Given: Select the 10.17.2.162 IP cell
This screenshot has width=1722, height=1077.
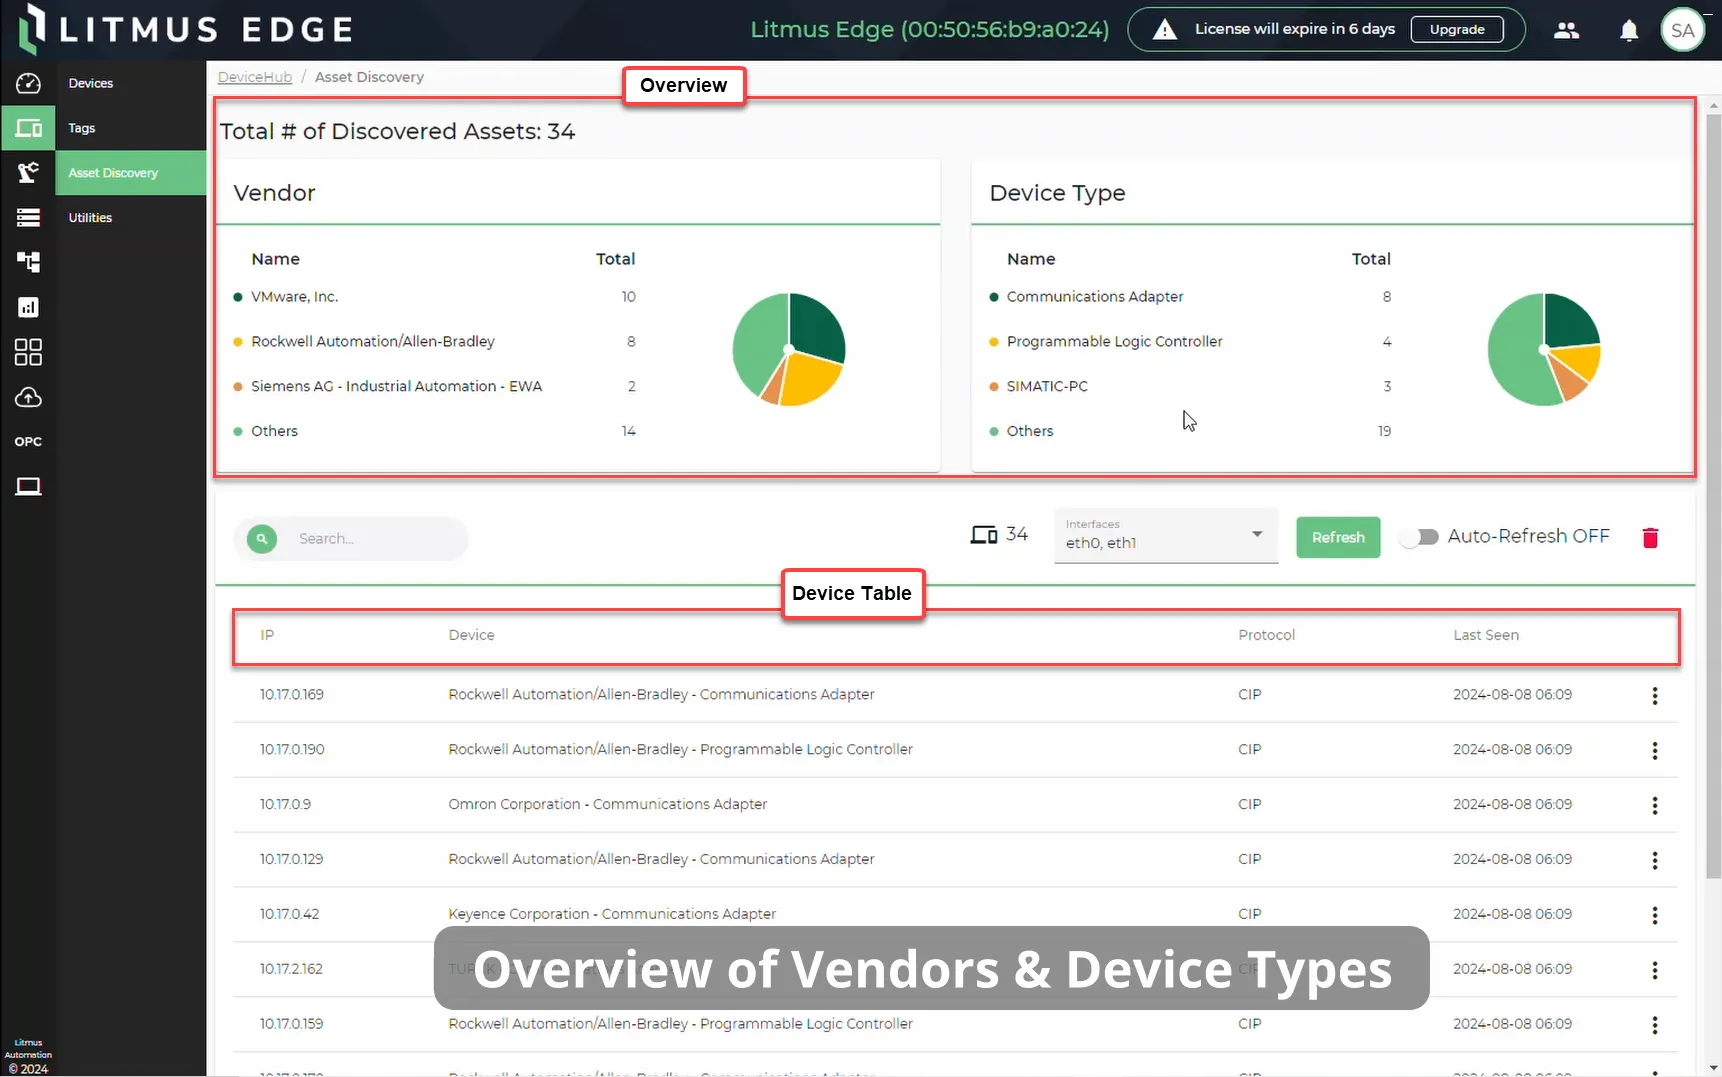Looking at the screenshot, I should pos(291,969).
